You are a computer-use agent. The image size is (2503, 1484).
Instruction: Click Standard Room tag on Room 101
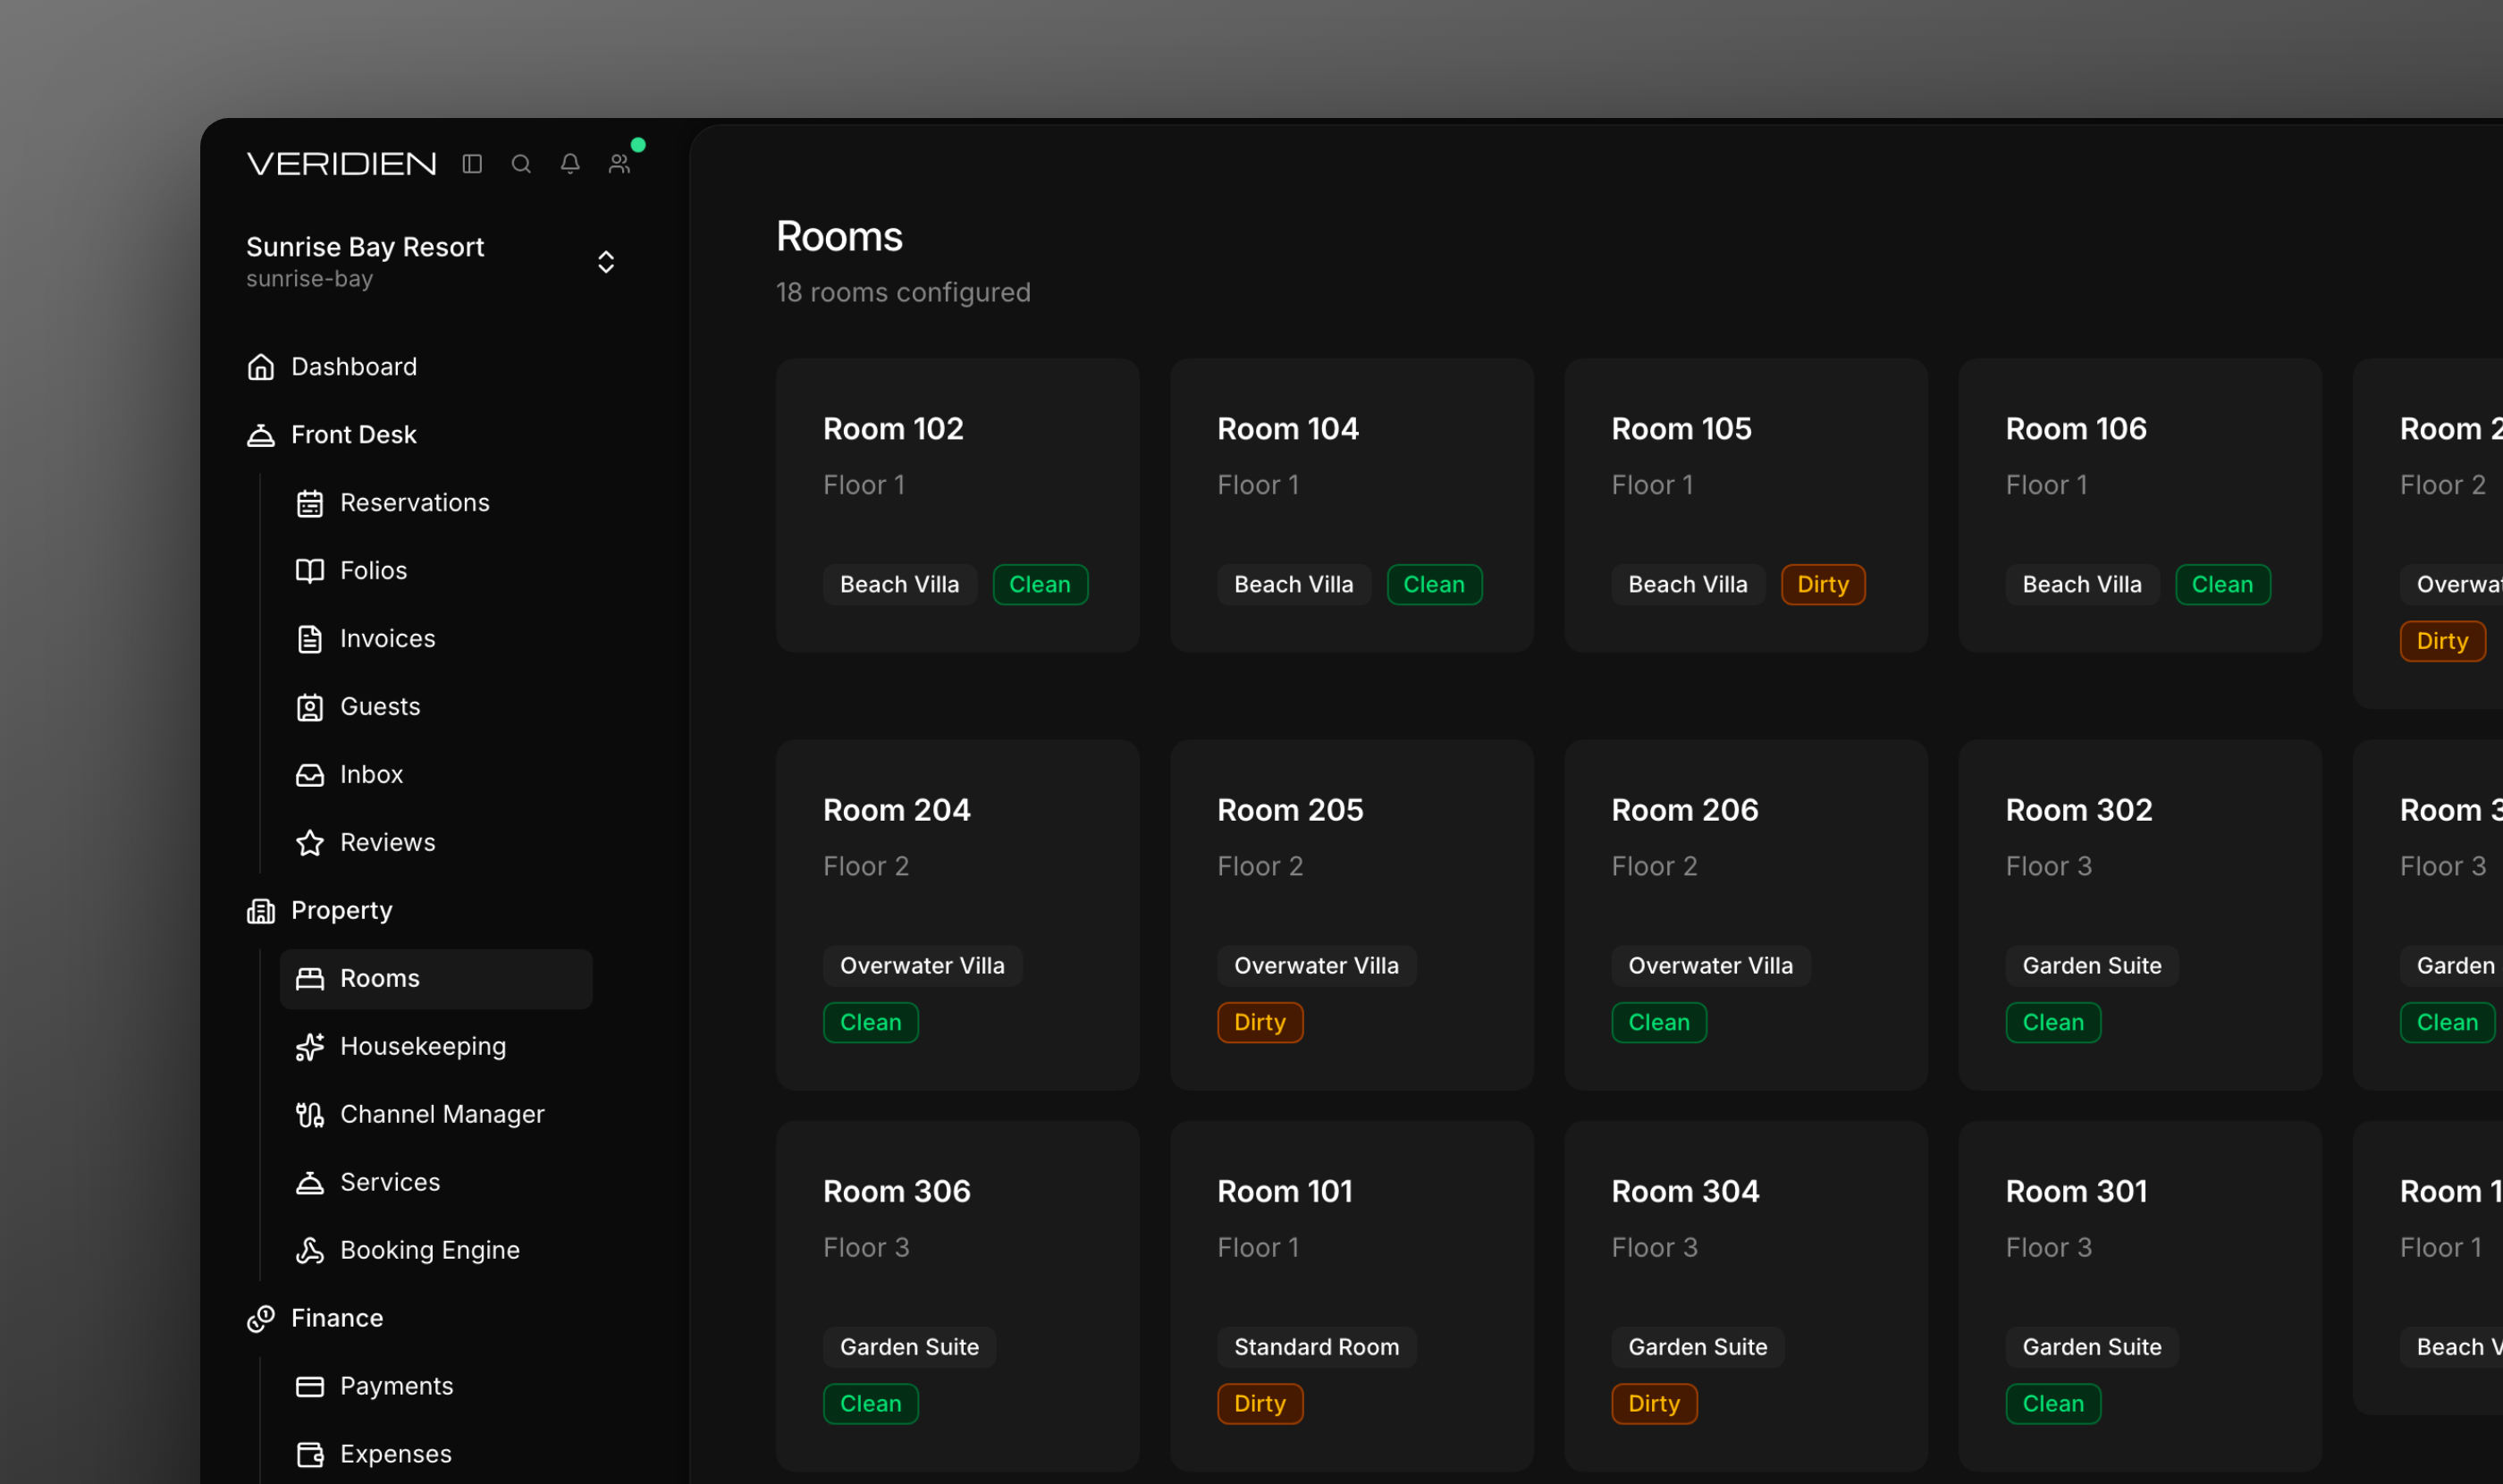[1317, 1347]
